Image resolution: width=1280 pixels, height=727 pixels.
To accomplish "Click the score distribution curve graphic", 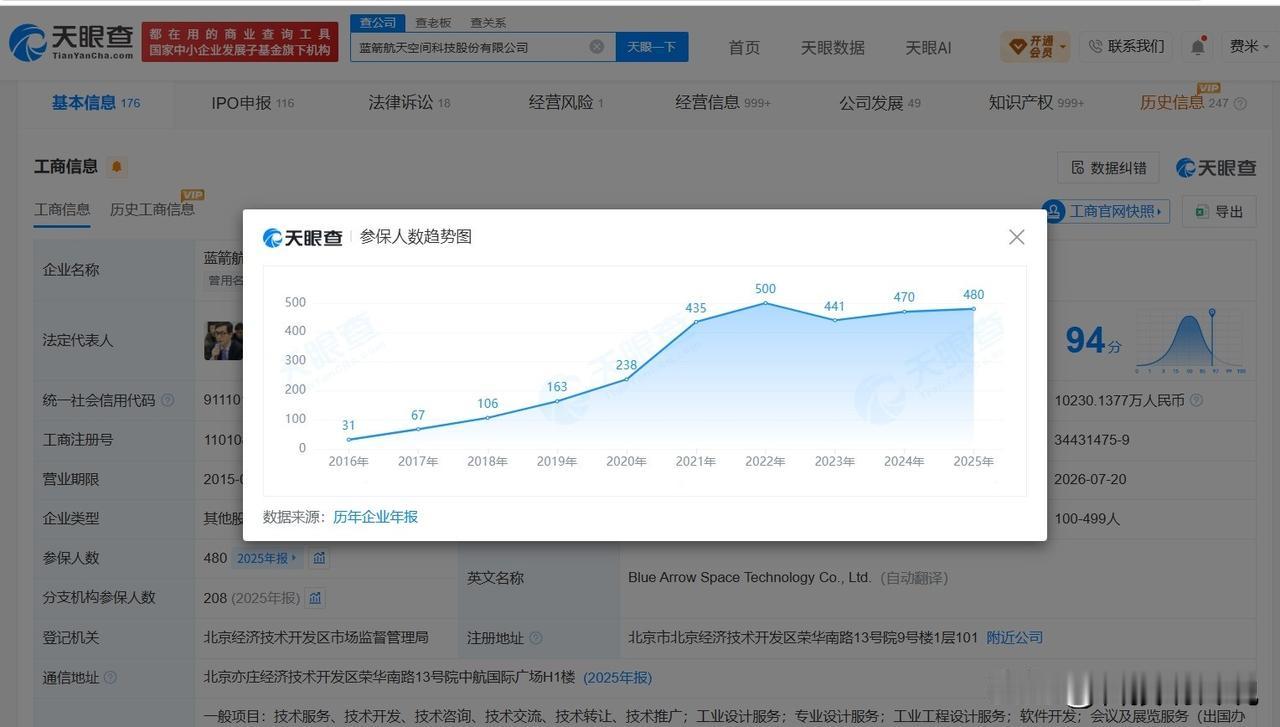I will point(1190,341).
